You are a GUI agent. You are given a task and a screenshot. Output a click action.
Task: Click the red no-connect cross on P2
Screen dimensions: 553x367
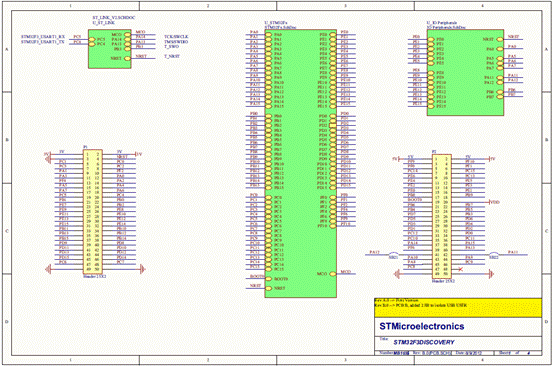coord(461,269)
